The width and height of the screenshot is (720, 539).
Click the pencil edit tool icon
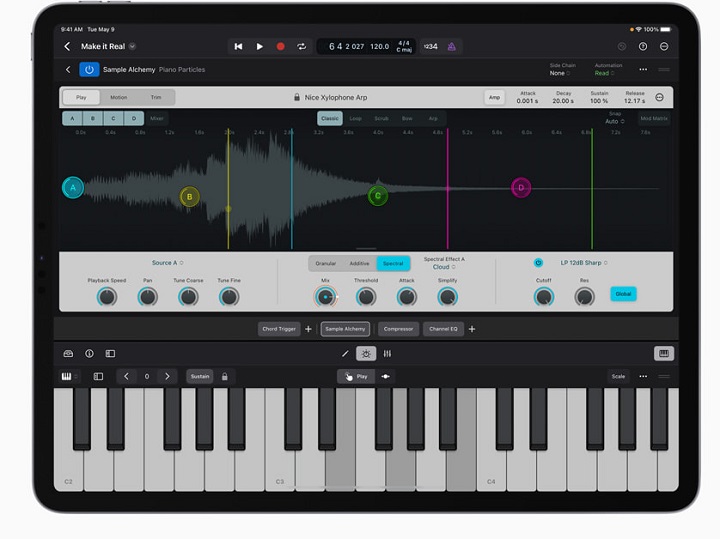pos(345,353)
